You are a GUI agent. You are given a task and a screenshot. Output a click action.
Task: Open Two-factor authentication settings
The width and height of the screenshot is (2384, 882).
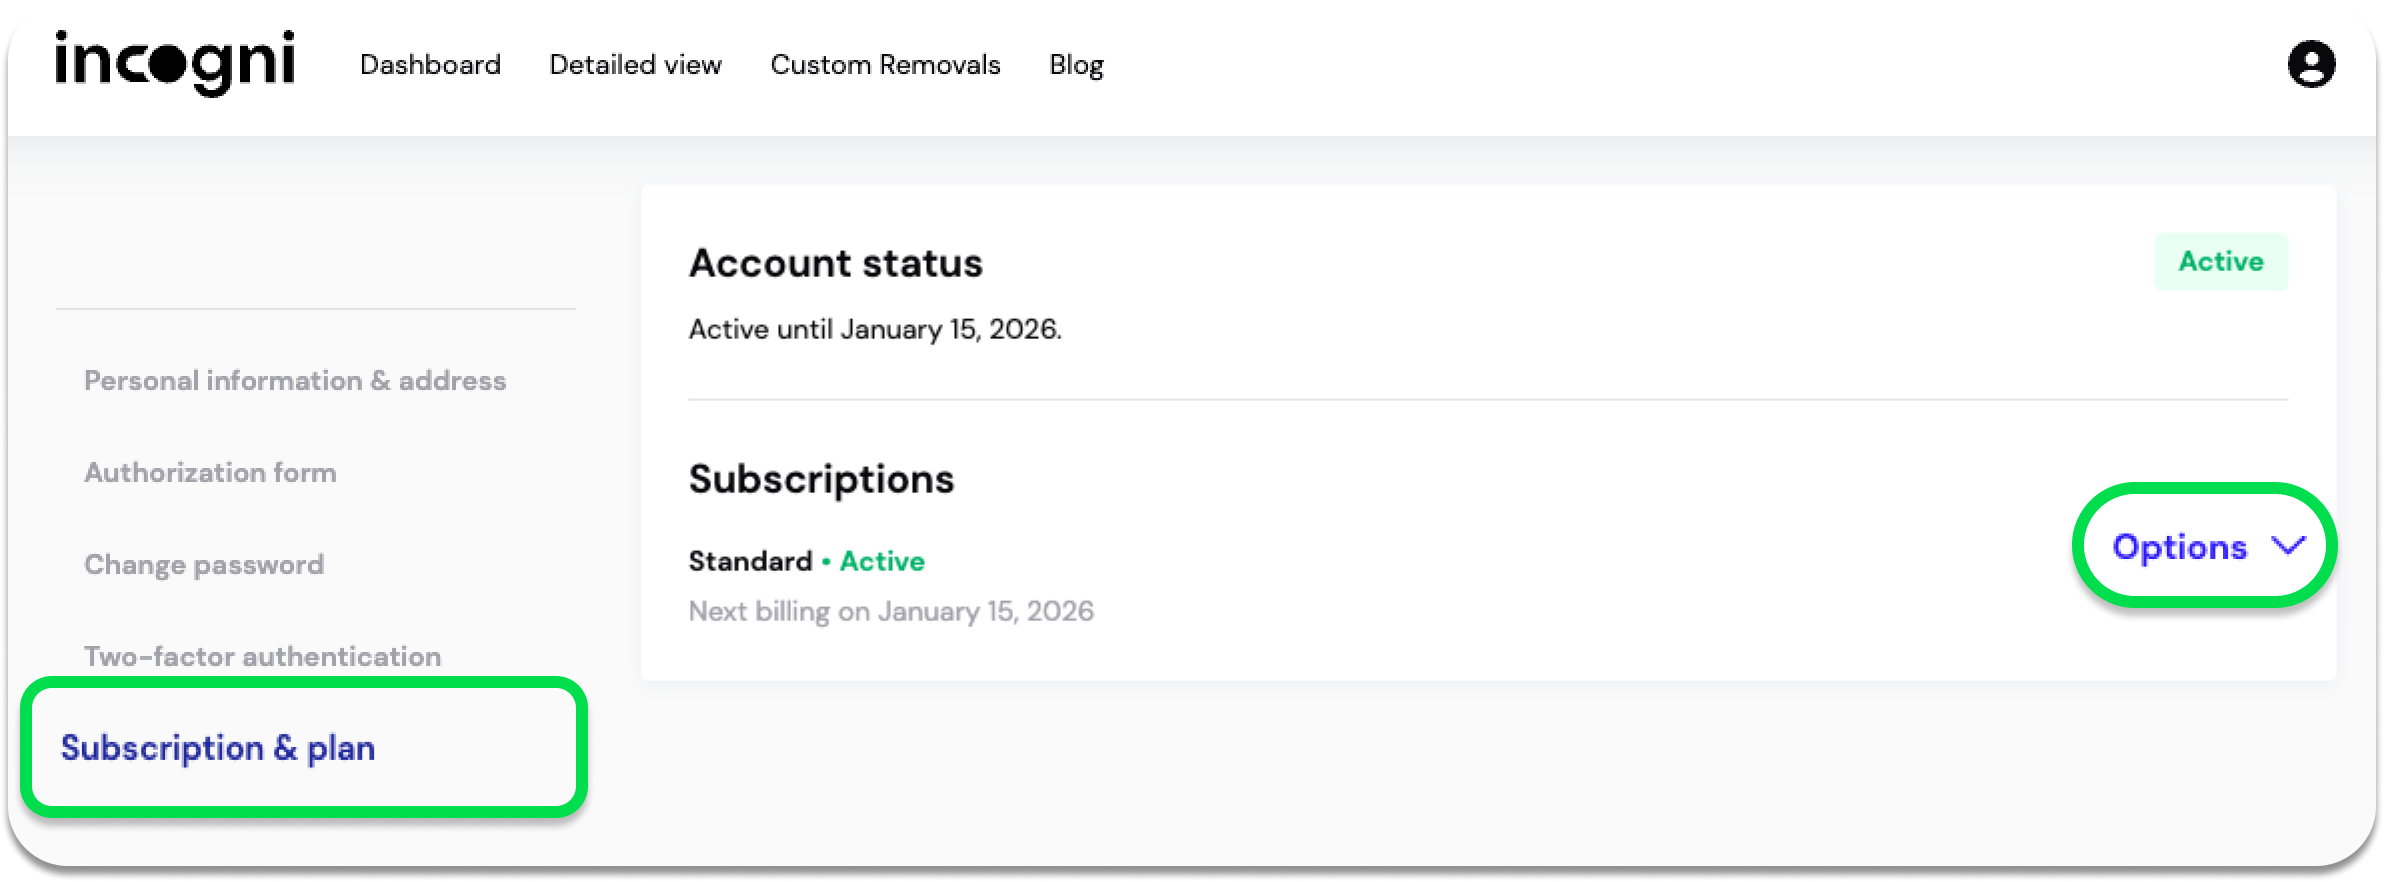(x=262, y=656)
